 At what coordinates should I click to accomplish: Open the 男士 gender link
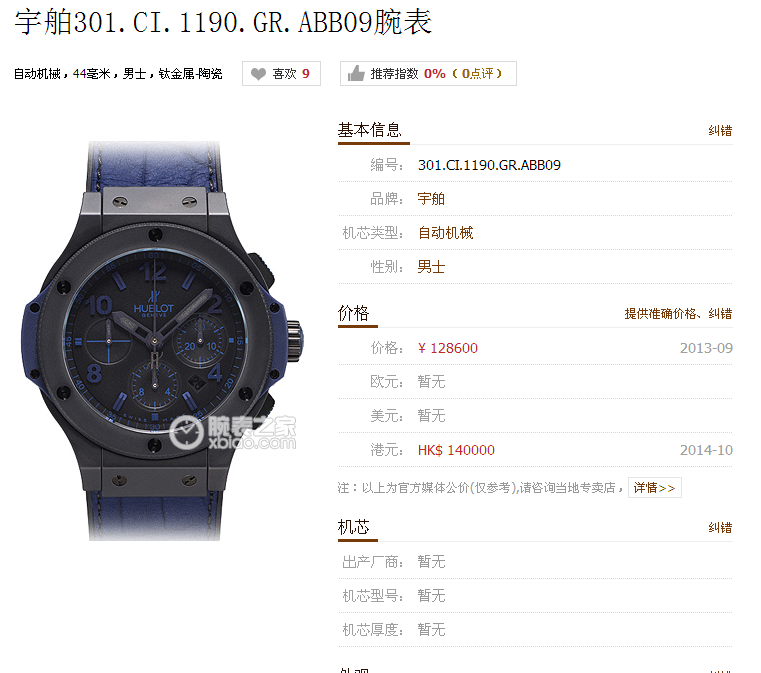click(x=431, y=267)
